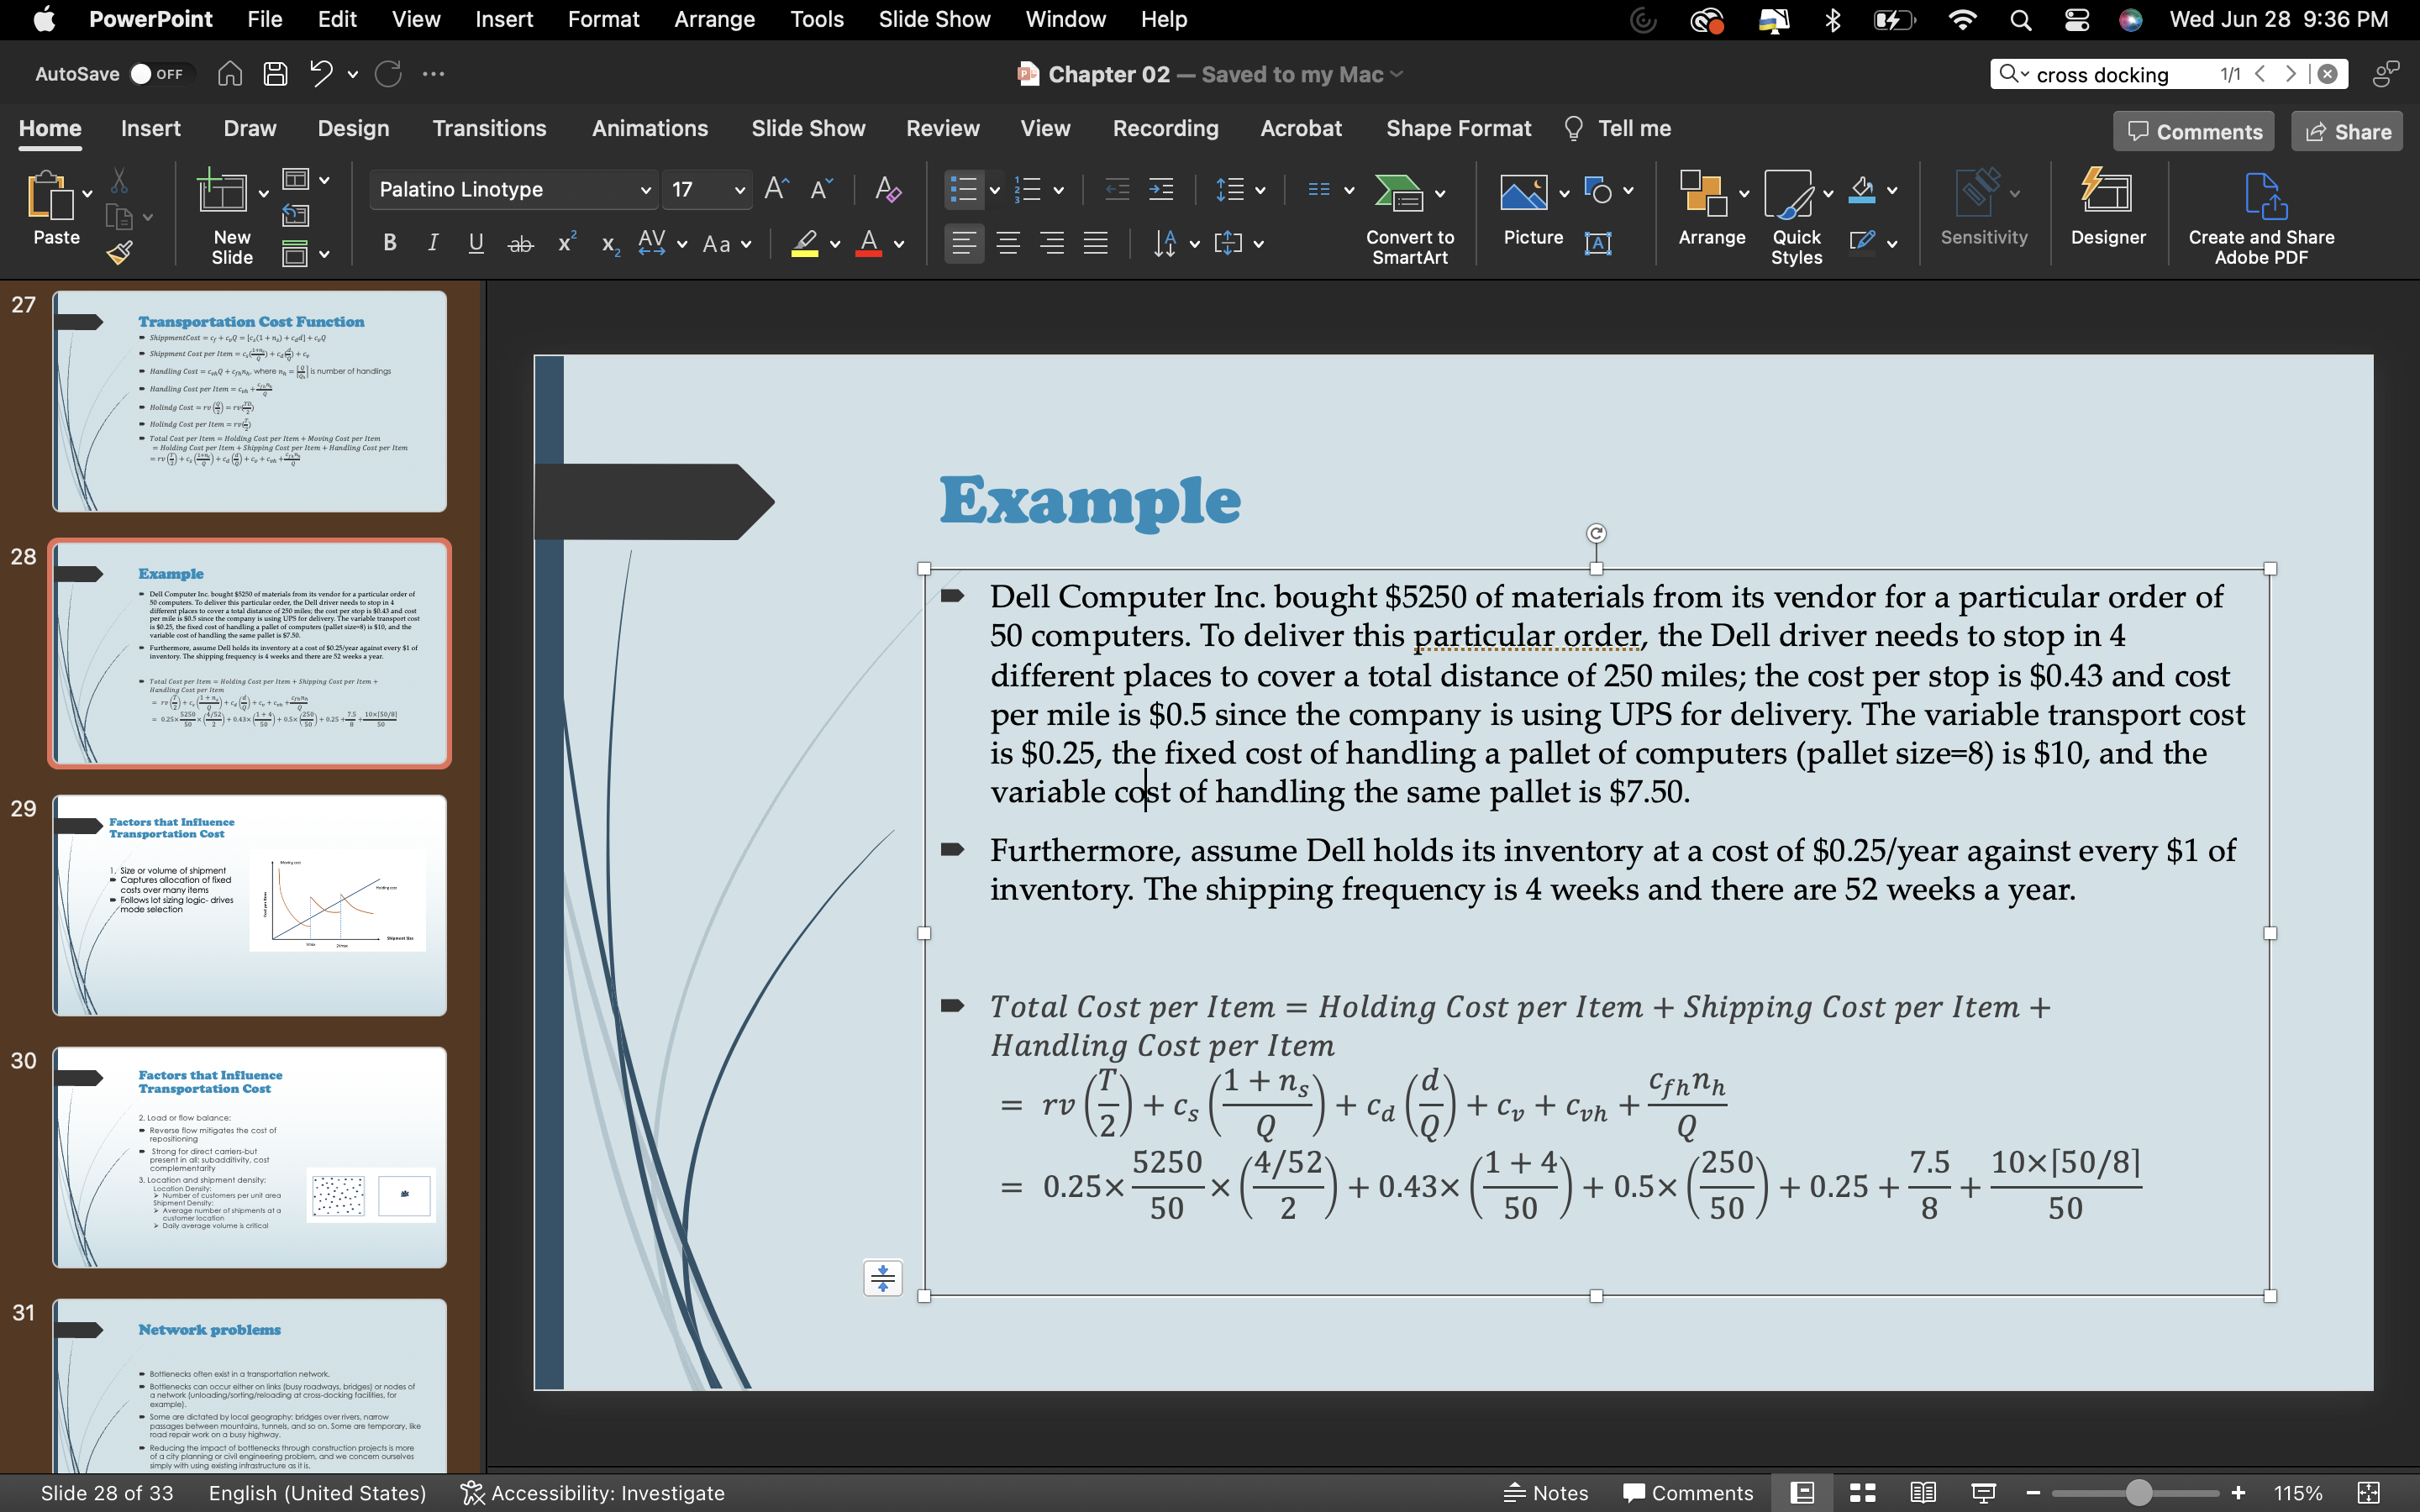The image size is (2420, 1512).
Task: Open the Design ribbon tab
Action: (353, 129)
